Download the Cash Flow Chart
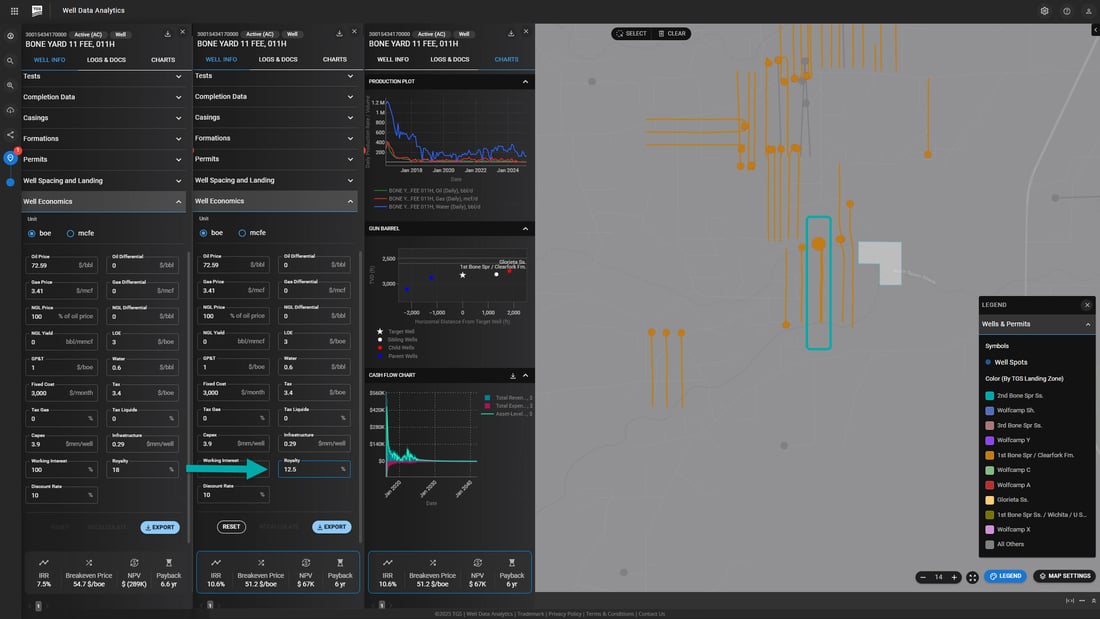Screen dimensions: 1100x619 pos(513,375)
